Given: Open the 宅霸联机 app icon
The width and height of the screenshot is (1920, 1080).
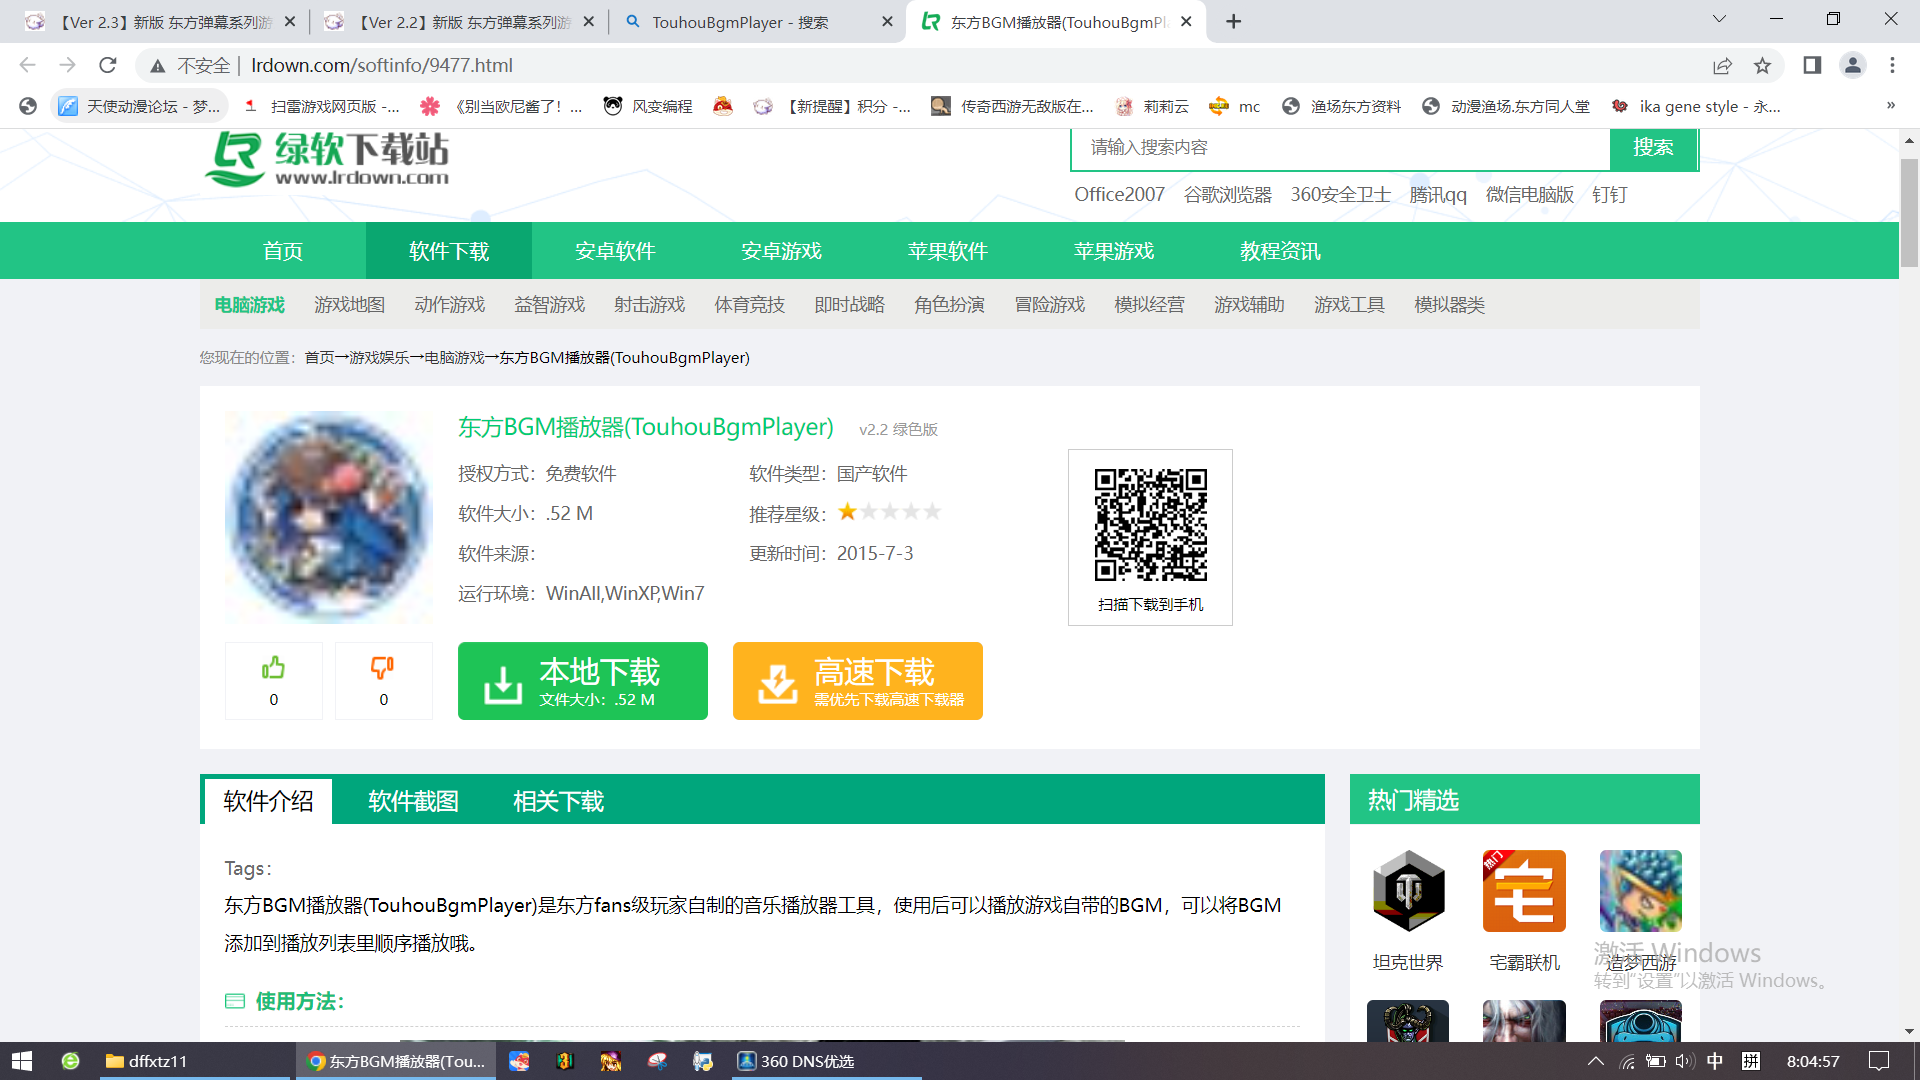Looking at the screenshot, I should tap(1524, 891).
